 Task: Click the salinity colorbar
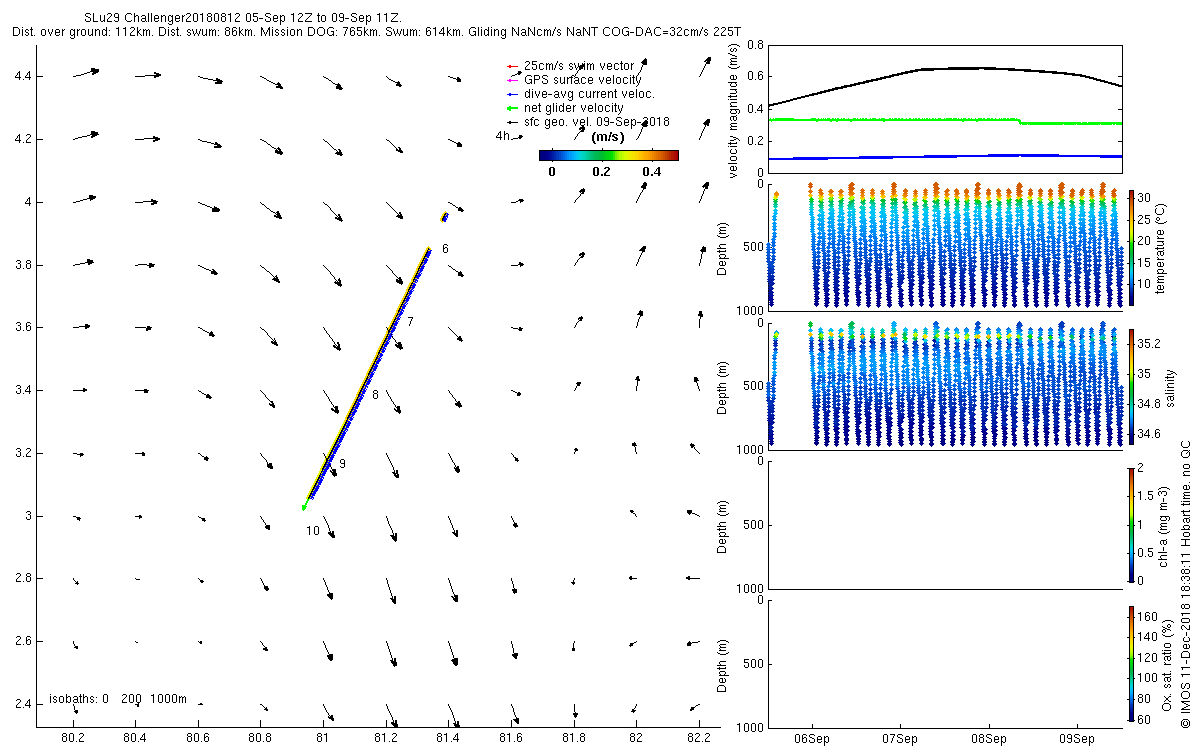(x=1131, y=386)
